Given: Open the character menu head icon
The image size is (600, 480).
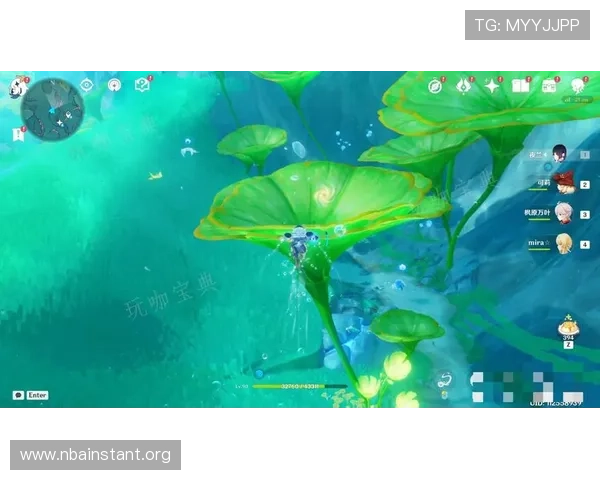Looking at the screenshot, I should (x=577, y=87).
